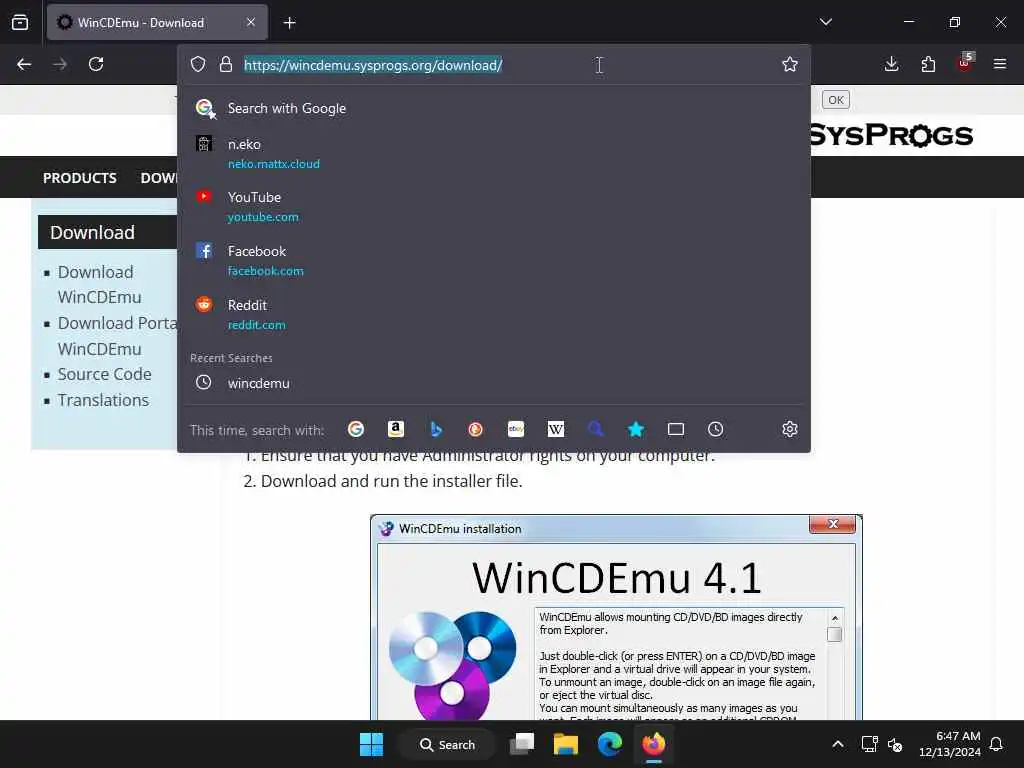
Task: Open n.eko neko.mattx.cloud suggestion
Action: click(x=494, y=153)
